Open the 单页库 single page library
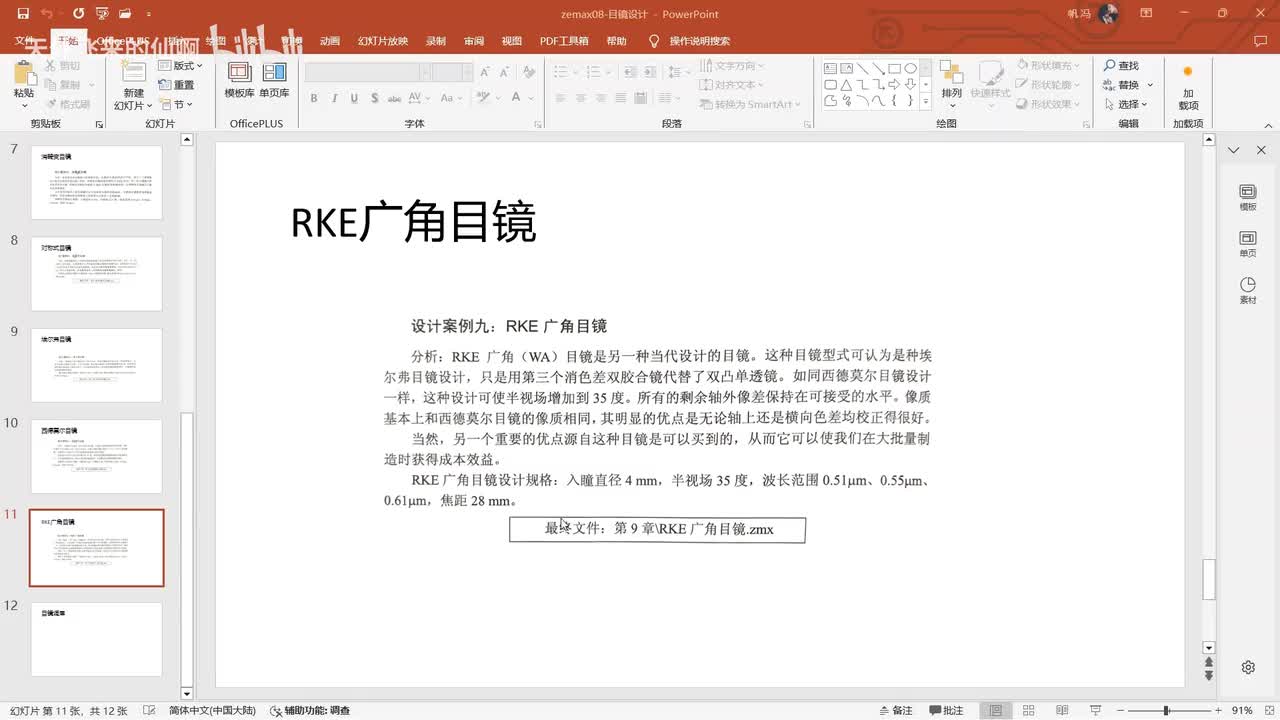The width and height of the screenshot is (1280, 720). (x=274, y=80)
